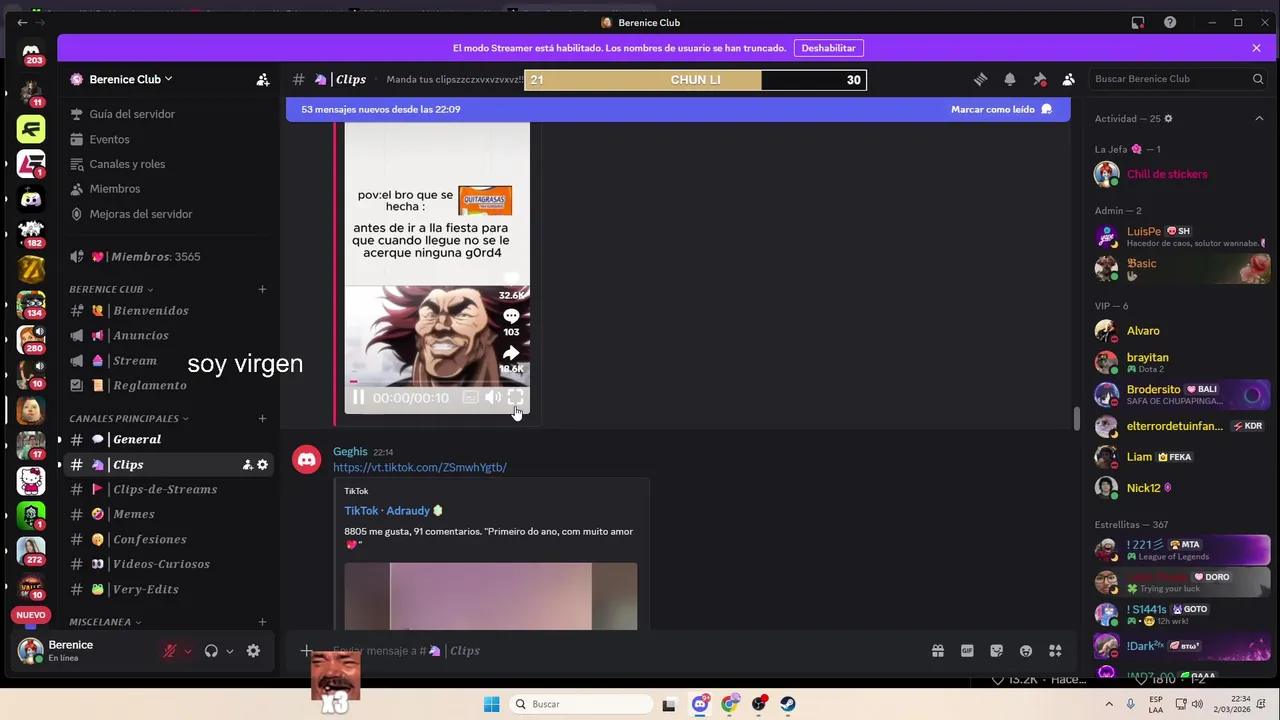Click Deshabilitar streamer mode button

(828, 48)
